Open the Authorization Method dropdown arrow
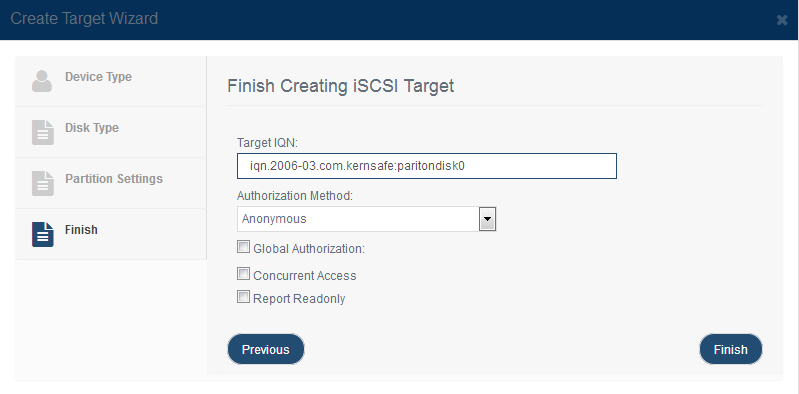Viewport: 799px width, 394px height. [488, 219]
